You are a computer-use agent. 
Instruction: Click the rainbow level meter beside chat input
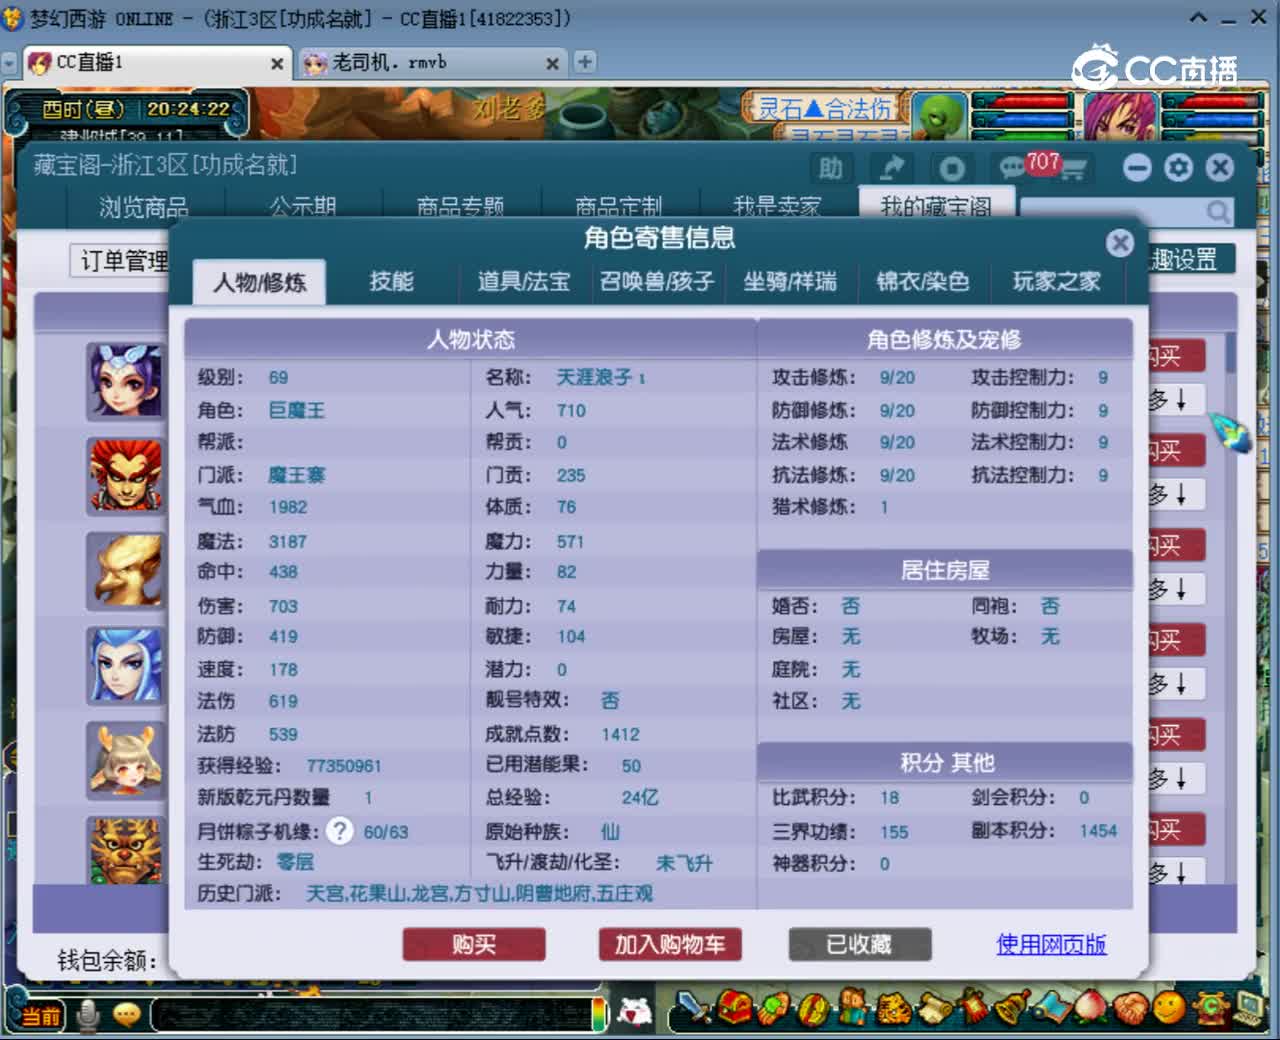tap(599, 1015)
